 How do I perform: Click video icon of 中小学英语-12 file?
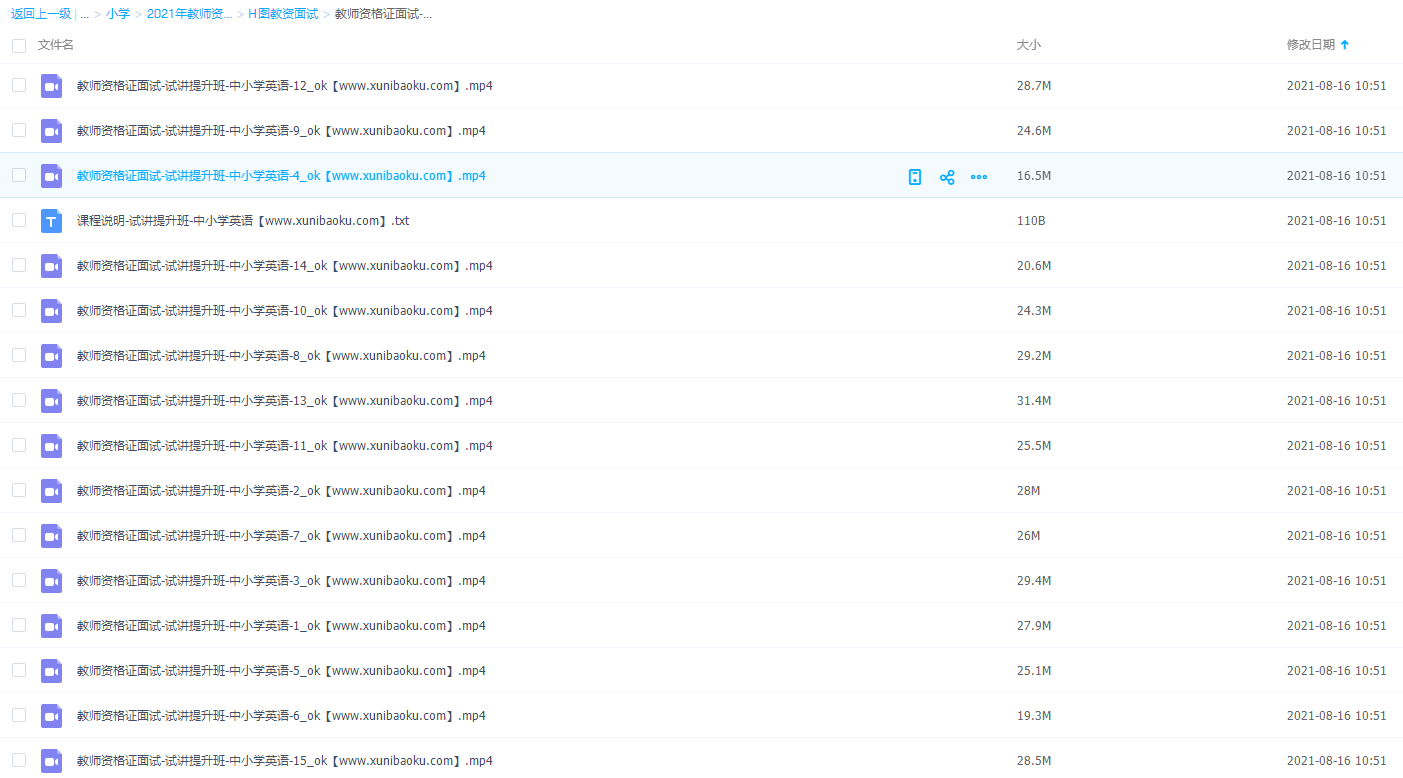(51, 86)
